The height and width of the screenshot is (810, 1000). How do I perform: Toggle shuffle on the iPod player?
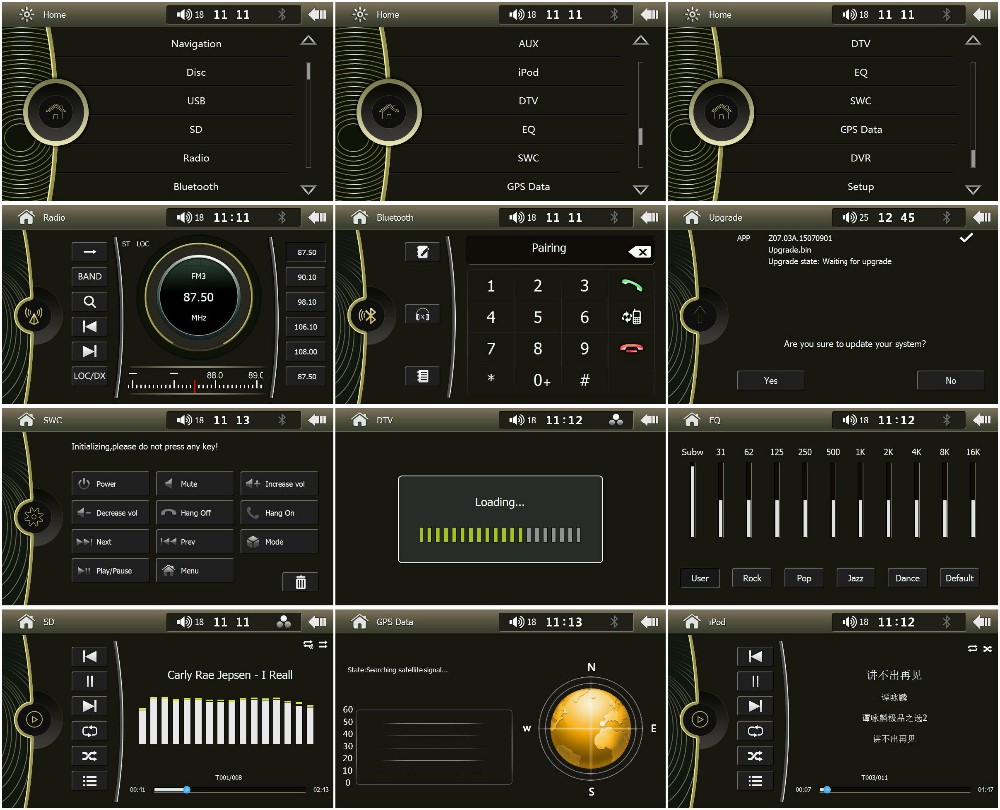(x=755, y=756)
